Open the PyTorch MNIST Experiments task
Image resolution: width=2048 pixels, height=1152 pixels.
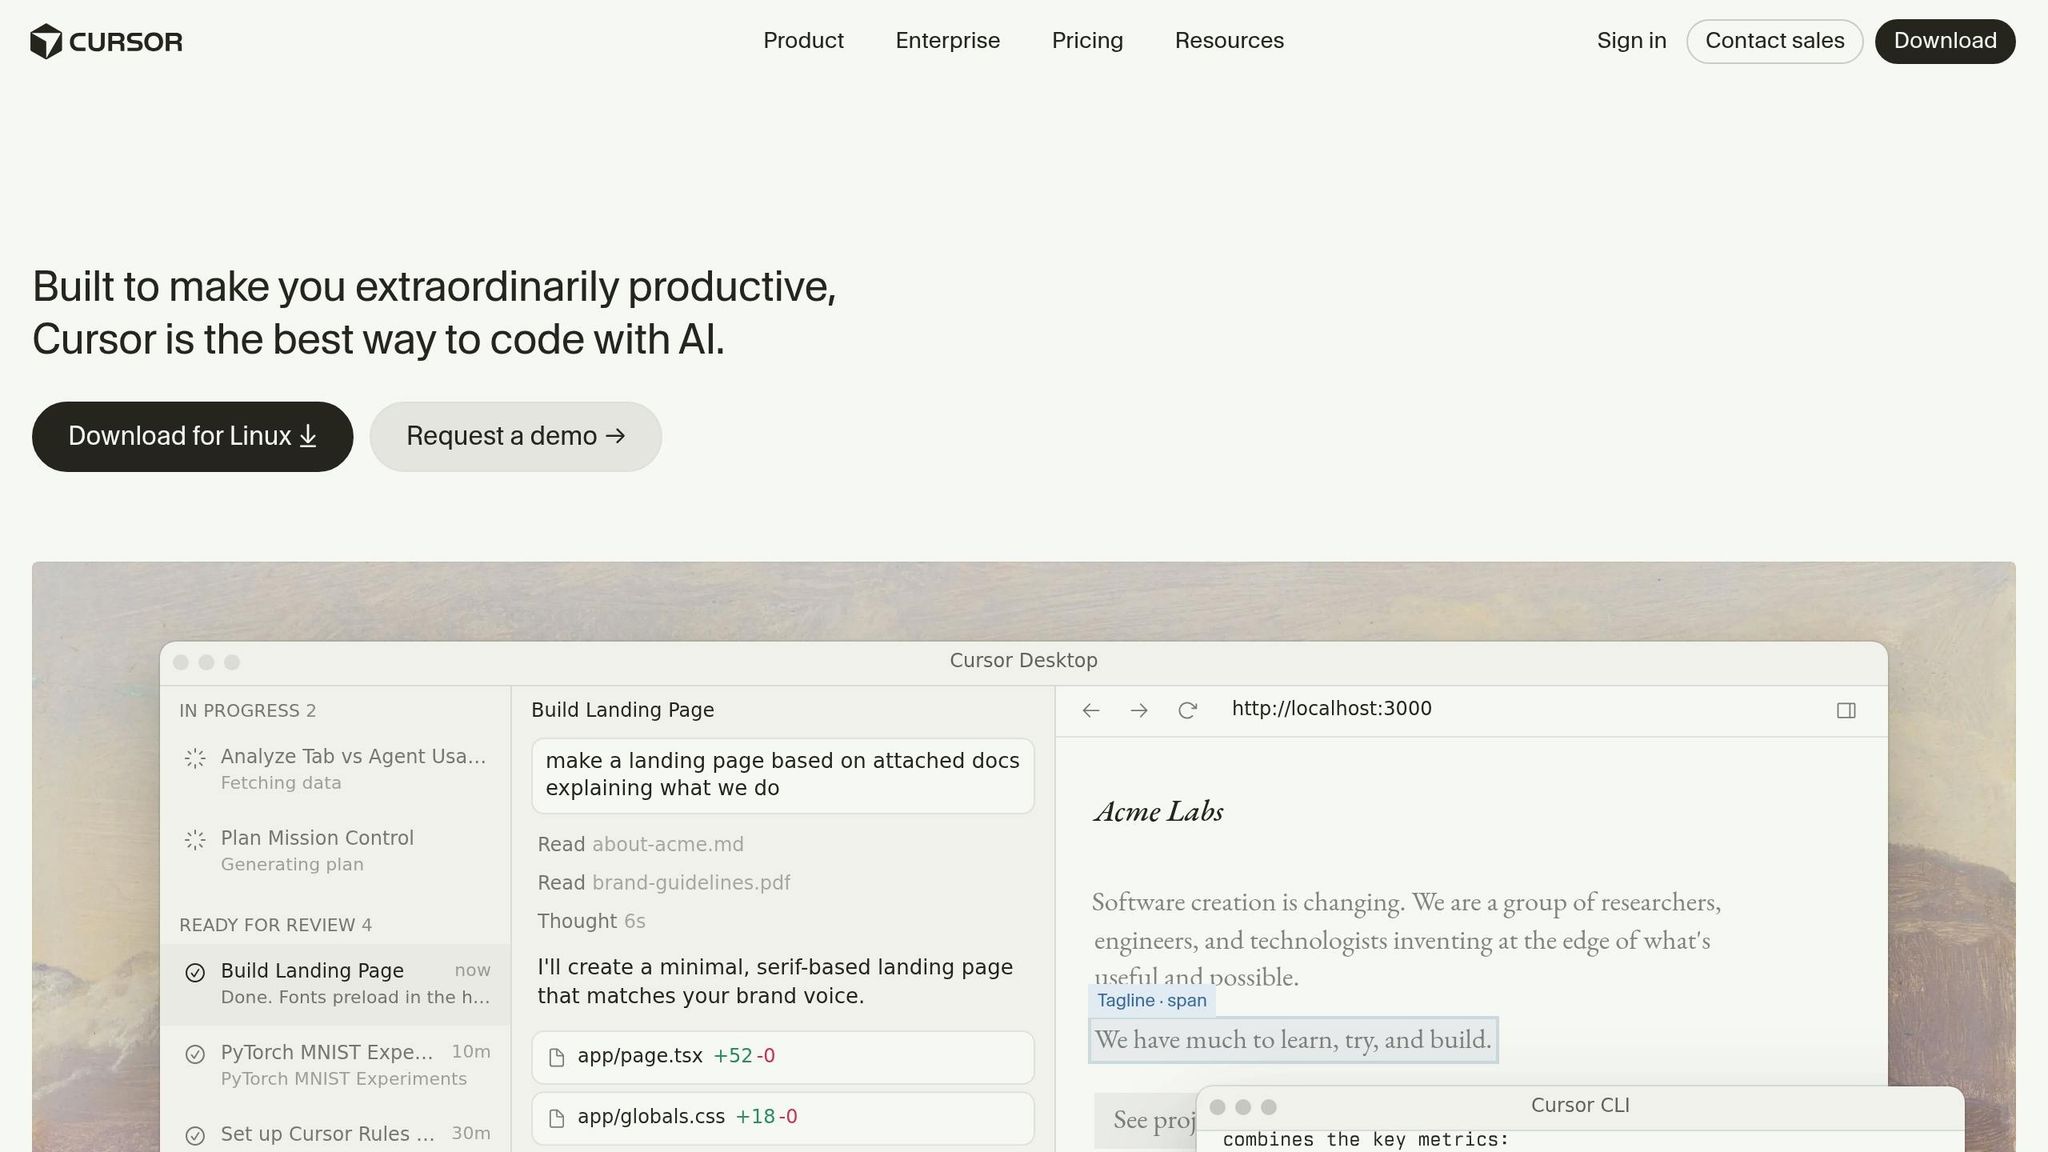coord(336,1066)
